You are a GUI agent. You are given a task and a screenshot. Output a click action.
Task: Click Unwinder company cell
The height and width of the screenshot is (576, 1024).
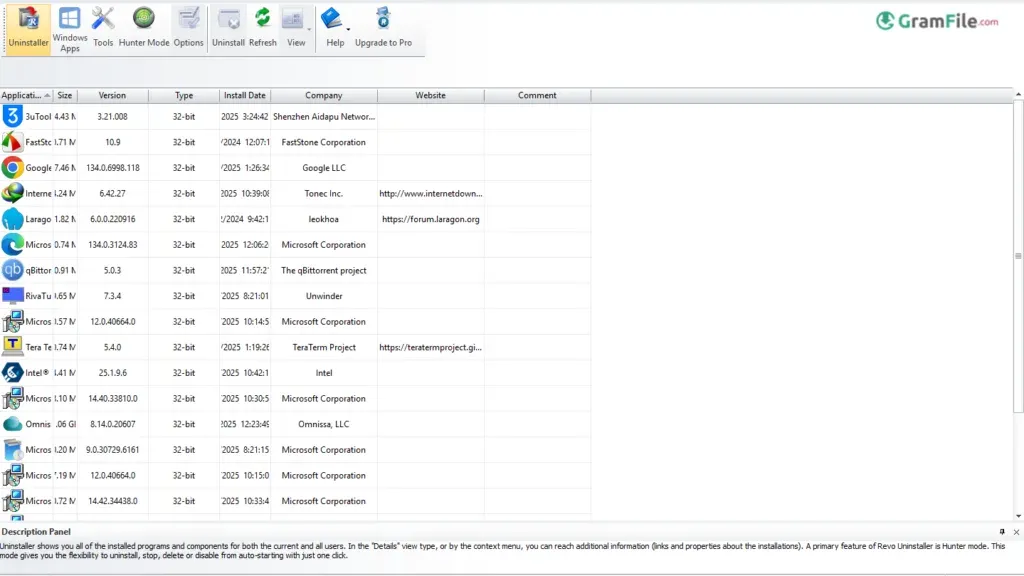click(x=324, y=296)
